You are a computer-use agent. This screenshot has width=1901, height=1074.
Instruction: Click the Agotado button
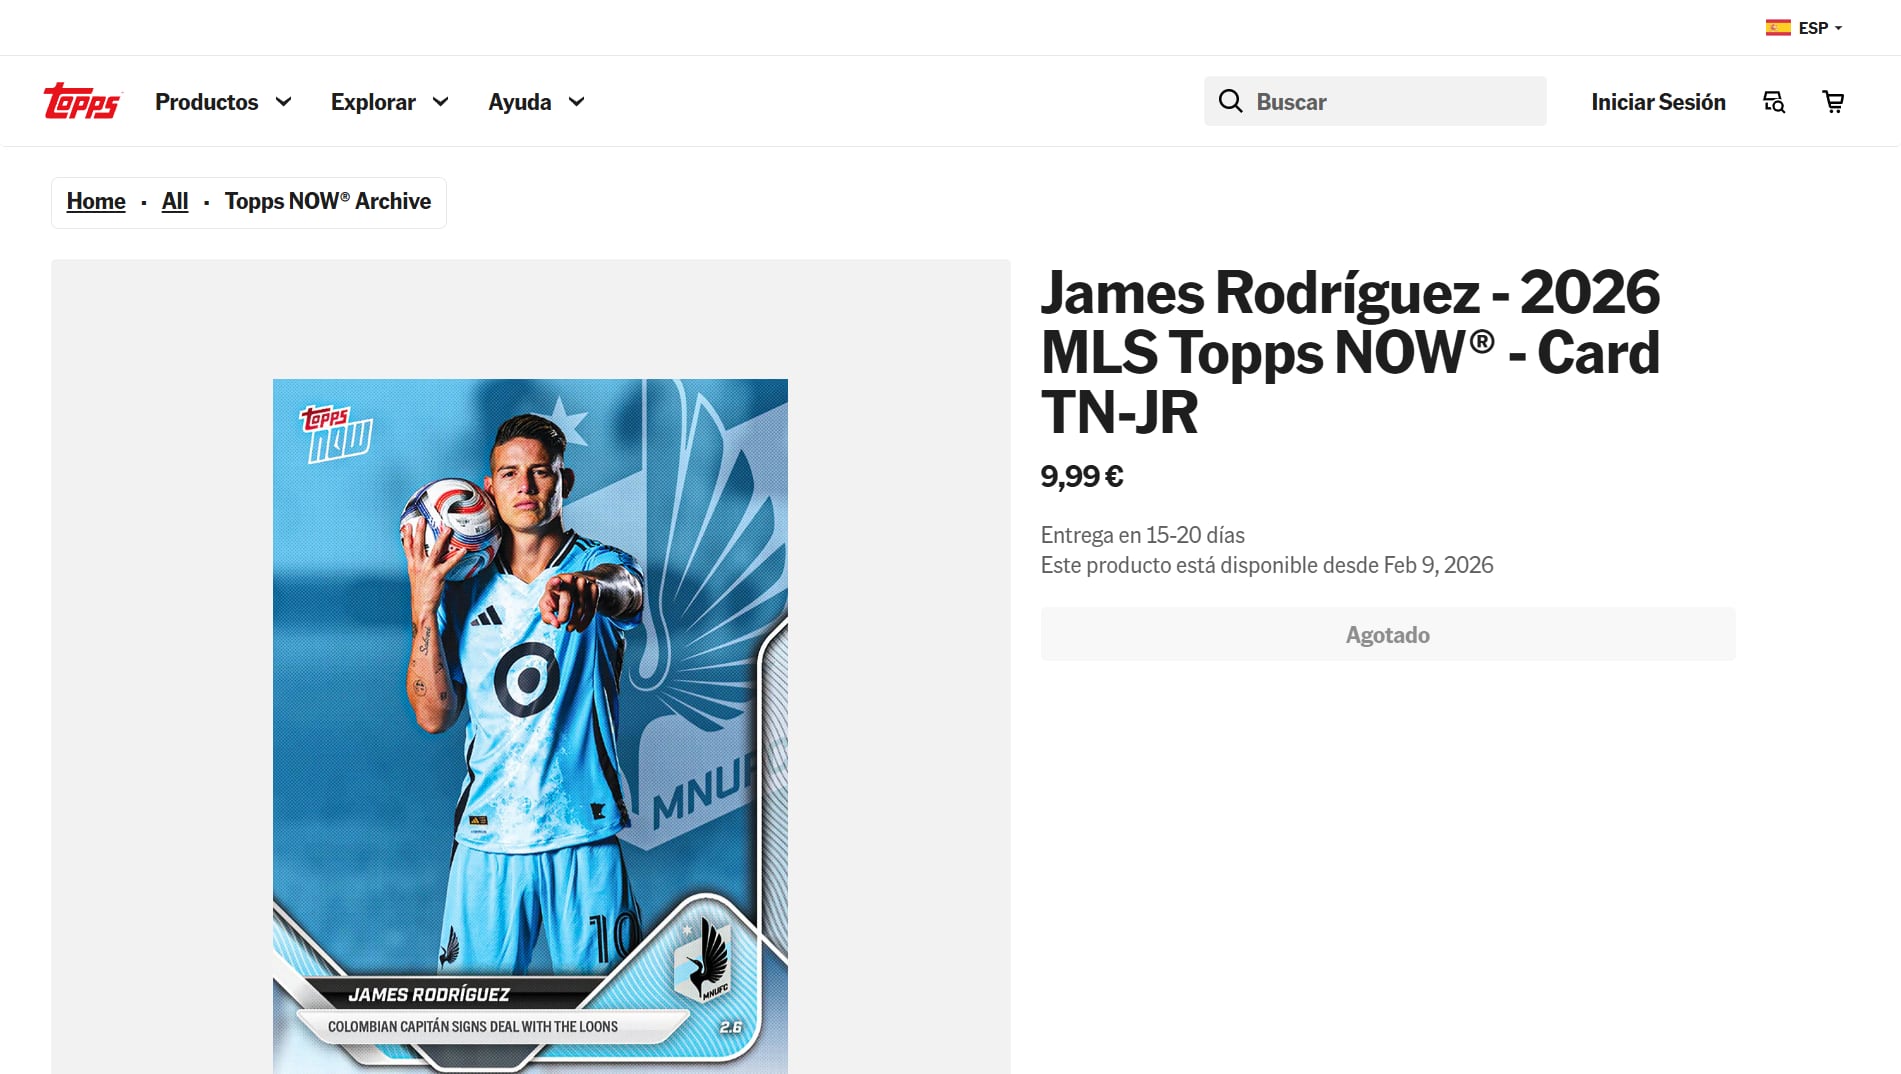1387,633
